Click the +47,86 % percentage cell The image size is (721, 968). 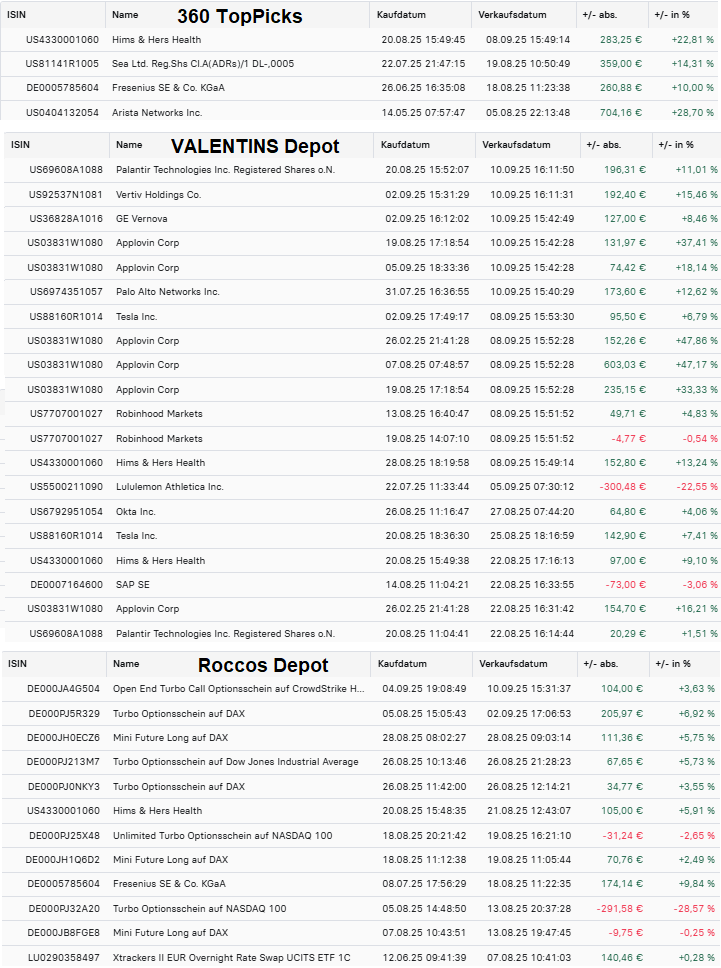coord(696,341)
